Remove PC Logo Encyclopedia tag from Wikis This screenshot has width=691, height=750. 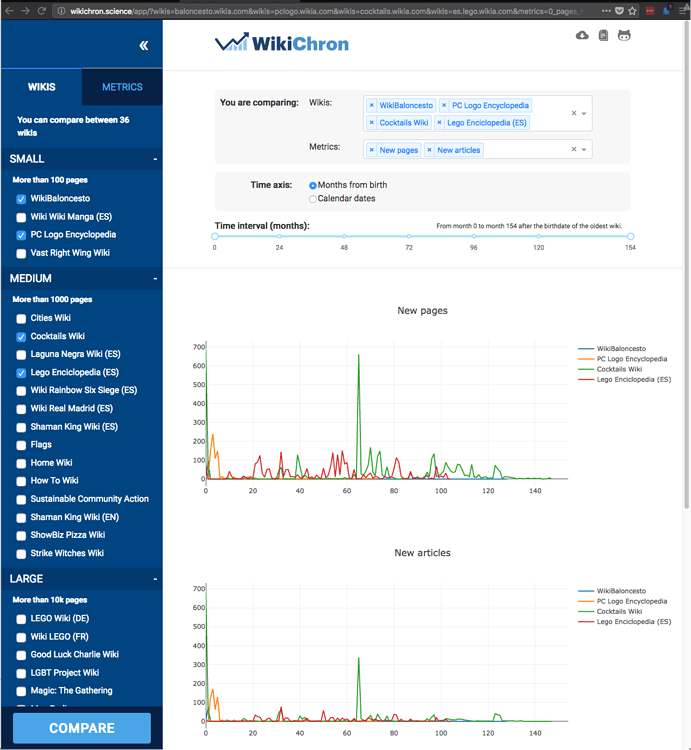444,105
